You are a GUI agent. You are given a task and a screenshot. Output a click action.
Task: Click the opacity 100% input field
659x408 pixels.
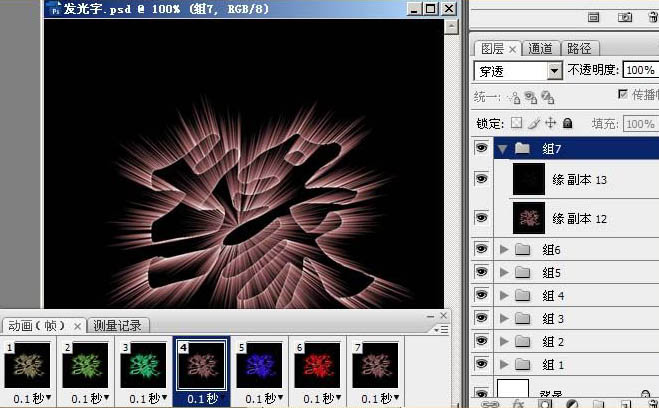639,71
